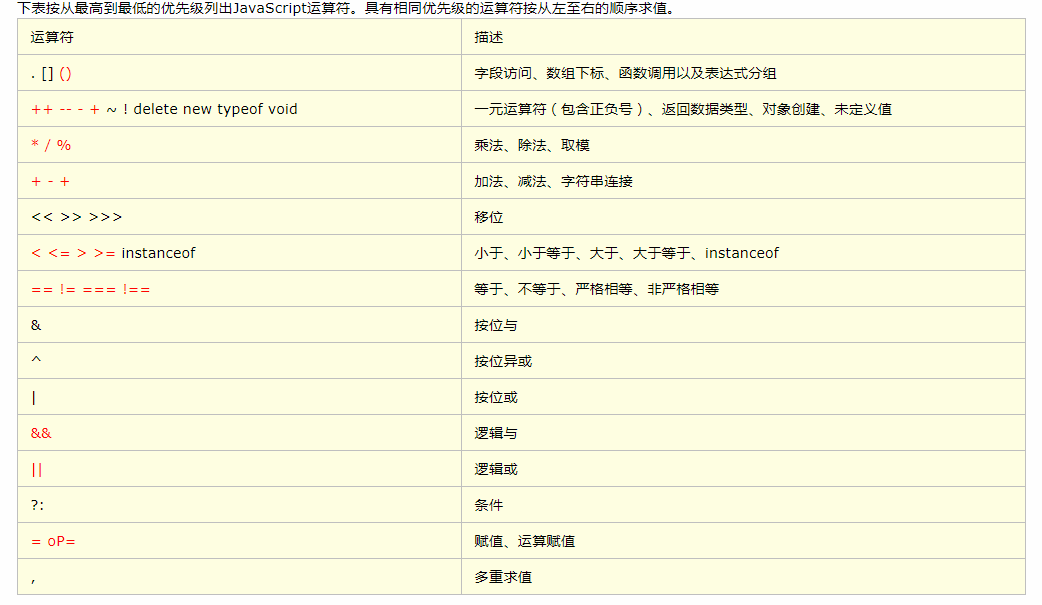Select the '++ -- - + ~ ! delete new typeof void' cell
Viewport: 1042px width, 605px height.
click(x=239, y=109)
